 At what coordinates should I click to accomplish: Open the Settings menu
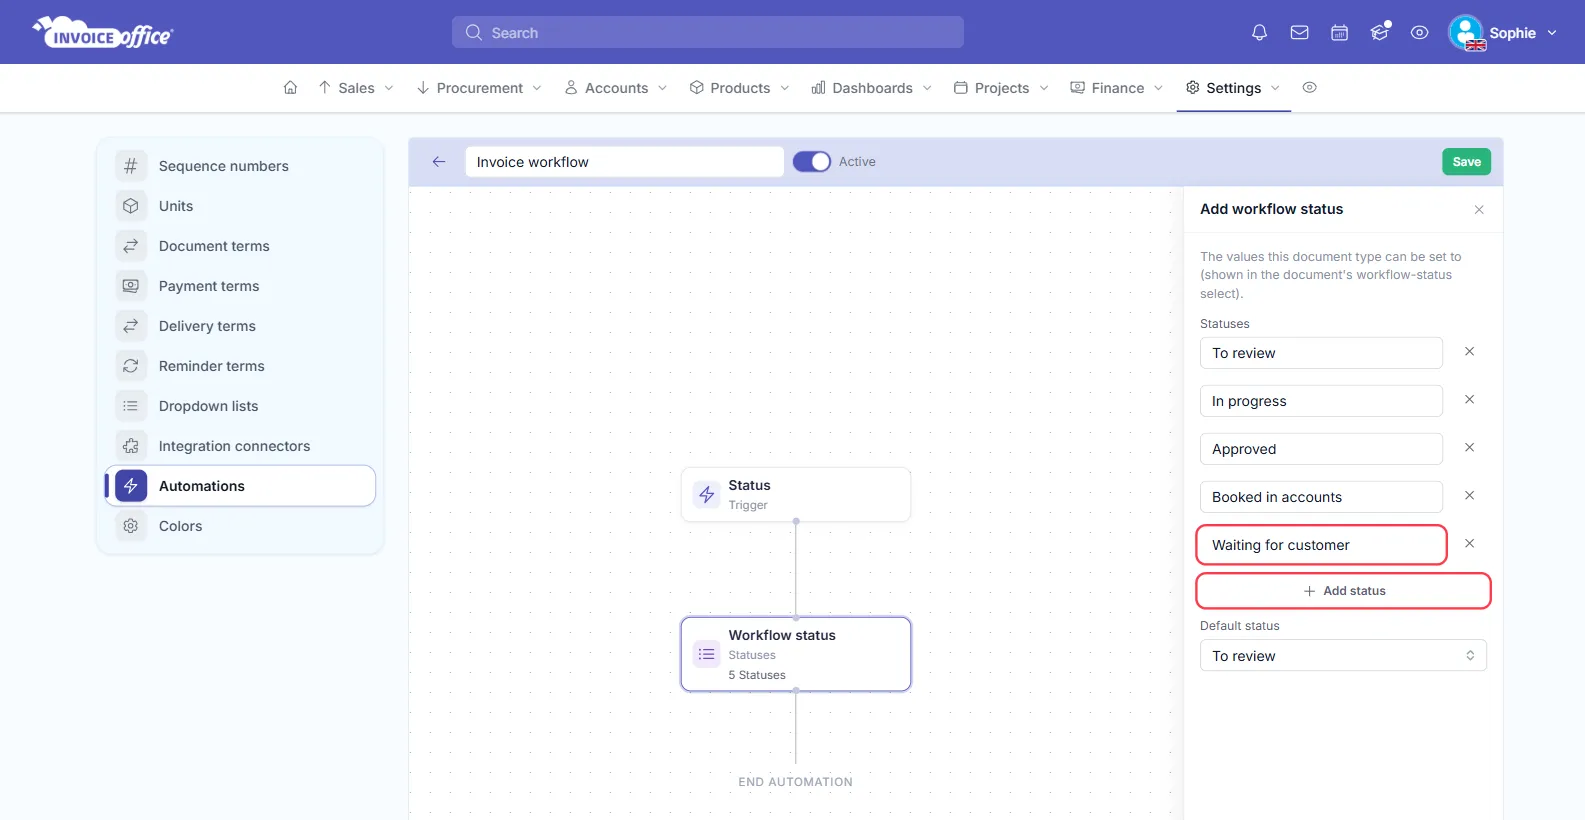pyautogui.click(x=1233, y=88)
